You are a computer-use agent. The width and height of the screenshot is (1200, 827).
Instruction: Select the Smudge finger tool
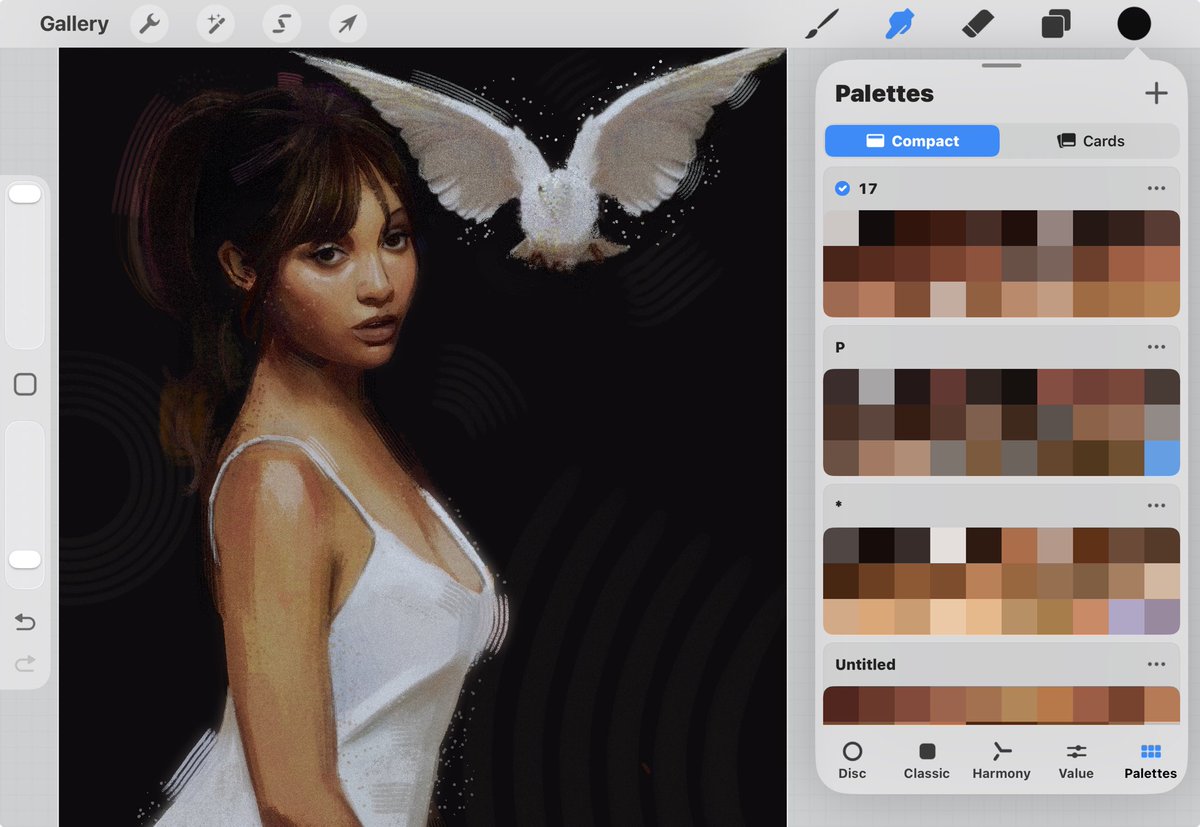click(x=901, y=24)
